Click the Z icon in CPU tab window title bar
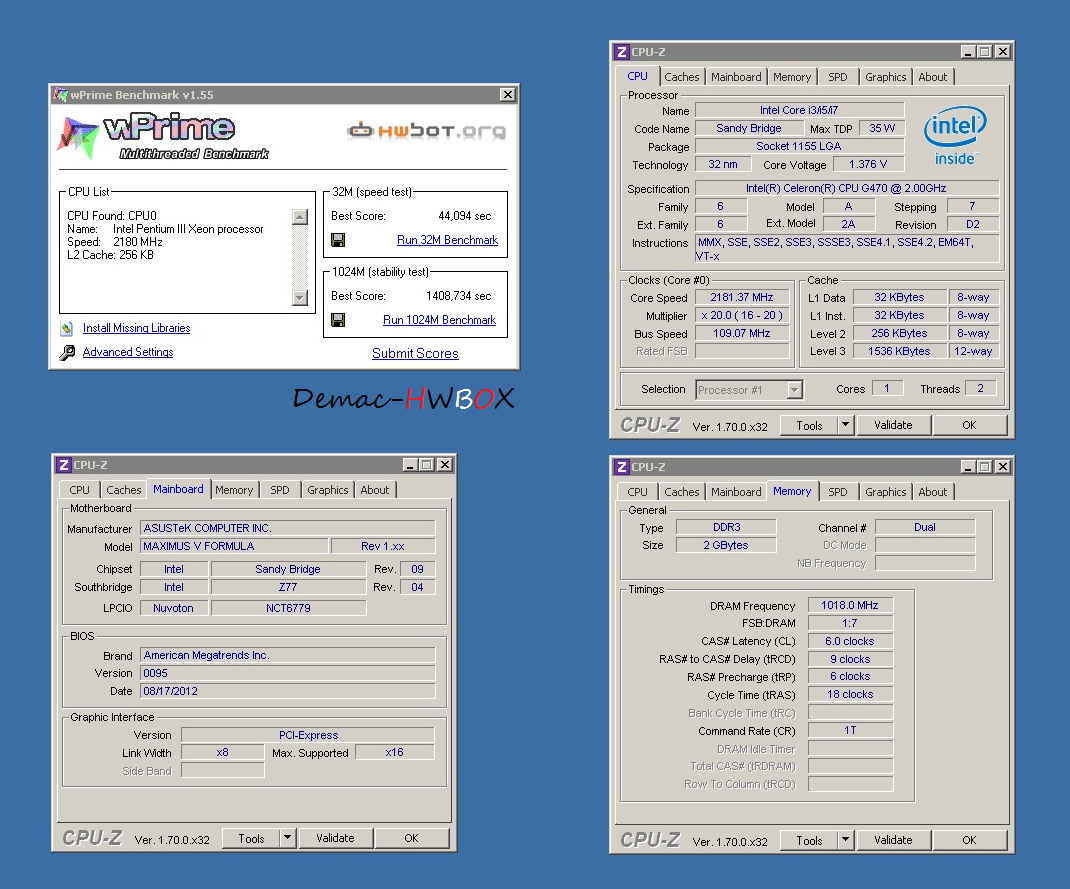 tap(621, 52)
